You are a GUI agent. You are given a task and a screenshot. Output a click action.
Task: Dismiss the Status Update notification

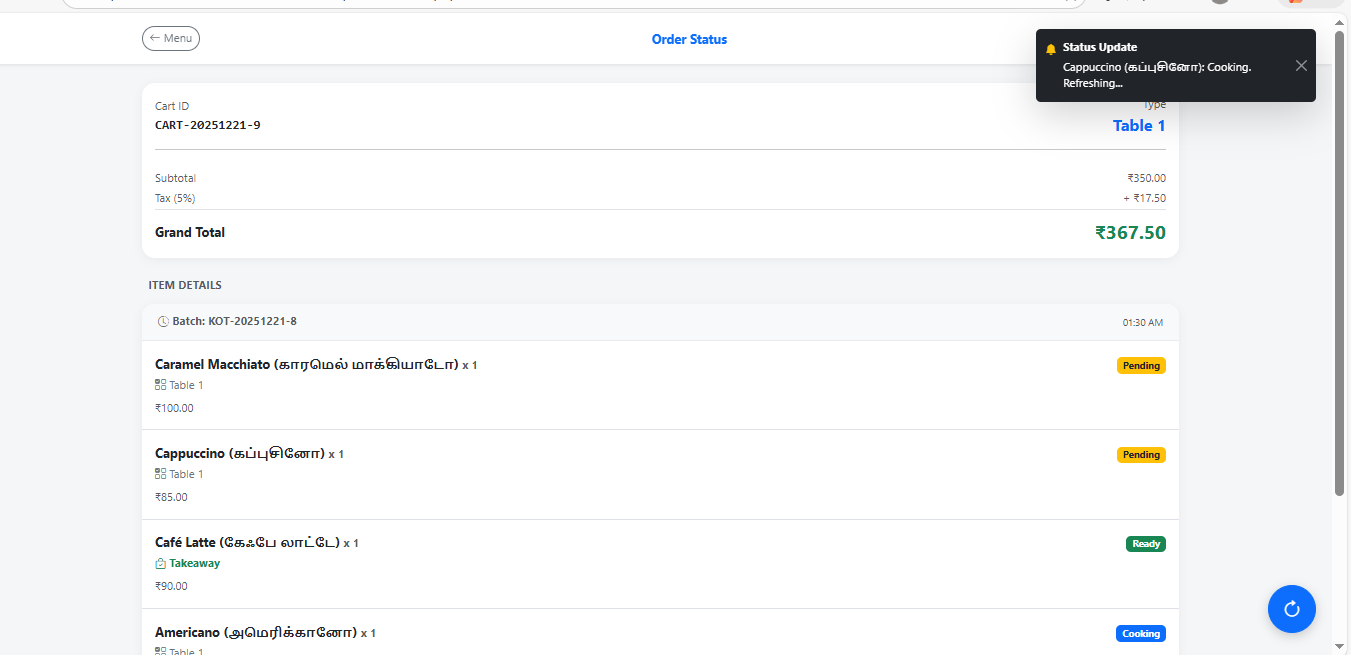[1300, 66]
